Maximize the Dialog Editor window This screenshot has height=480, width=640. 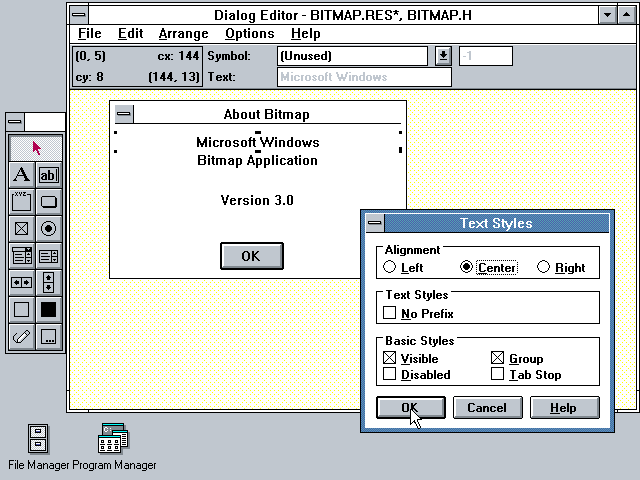pos(627,15)
